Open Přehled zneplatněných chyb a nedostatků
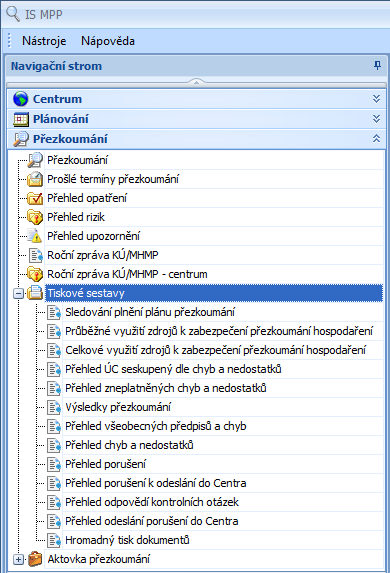The image size is (390, 573). point(166,388)
